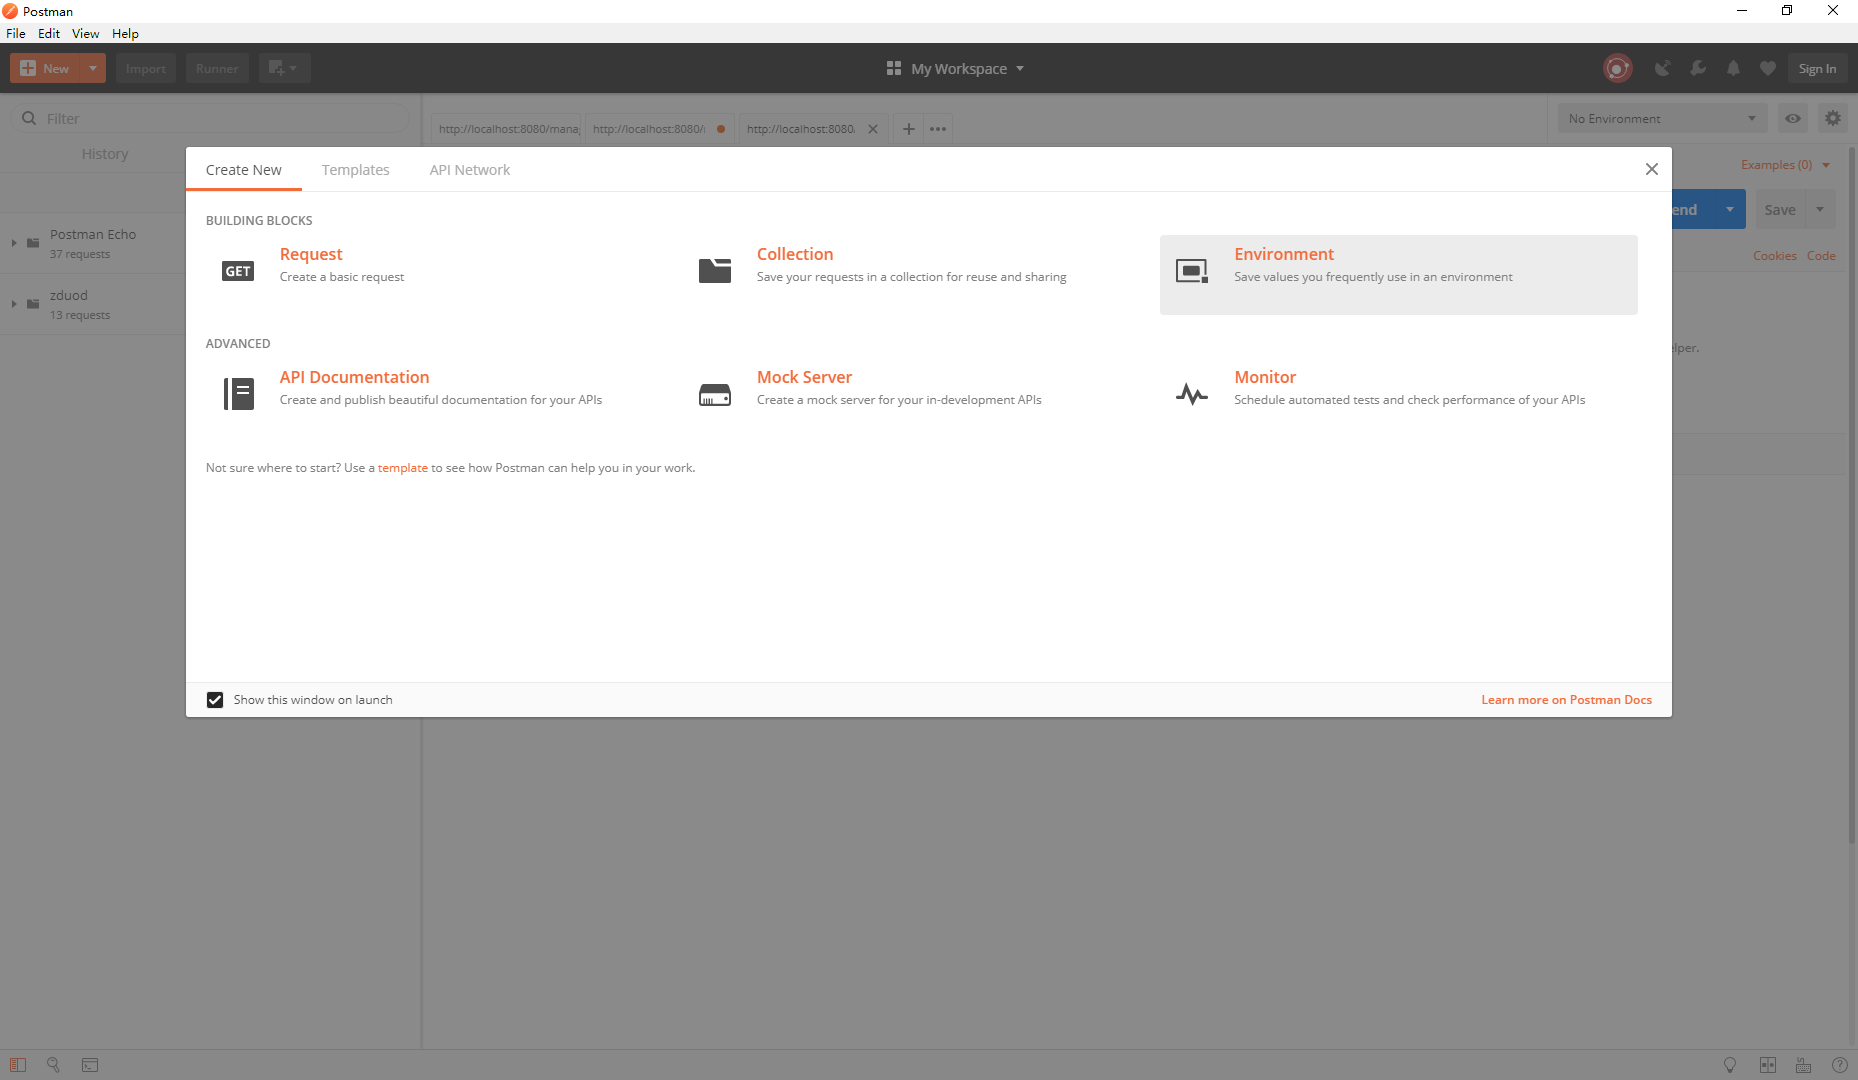This screenshot has height=1080, width=1858.
Task: Click the Import button
Action: click(x=146, y=68)
